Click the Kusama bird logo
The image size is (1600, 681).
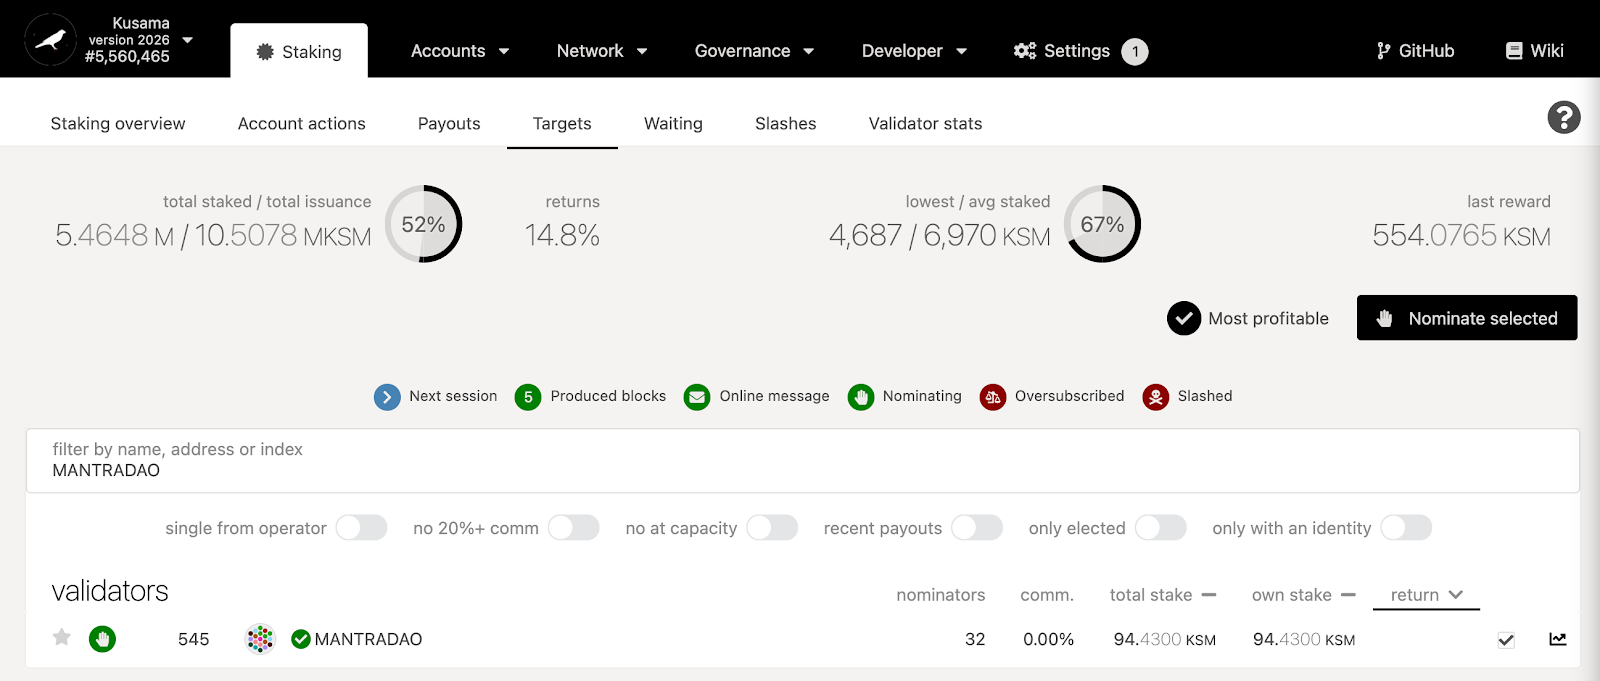tap(50, 40)
